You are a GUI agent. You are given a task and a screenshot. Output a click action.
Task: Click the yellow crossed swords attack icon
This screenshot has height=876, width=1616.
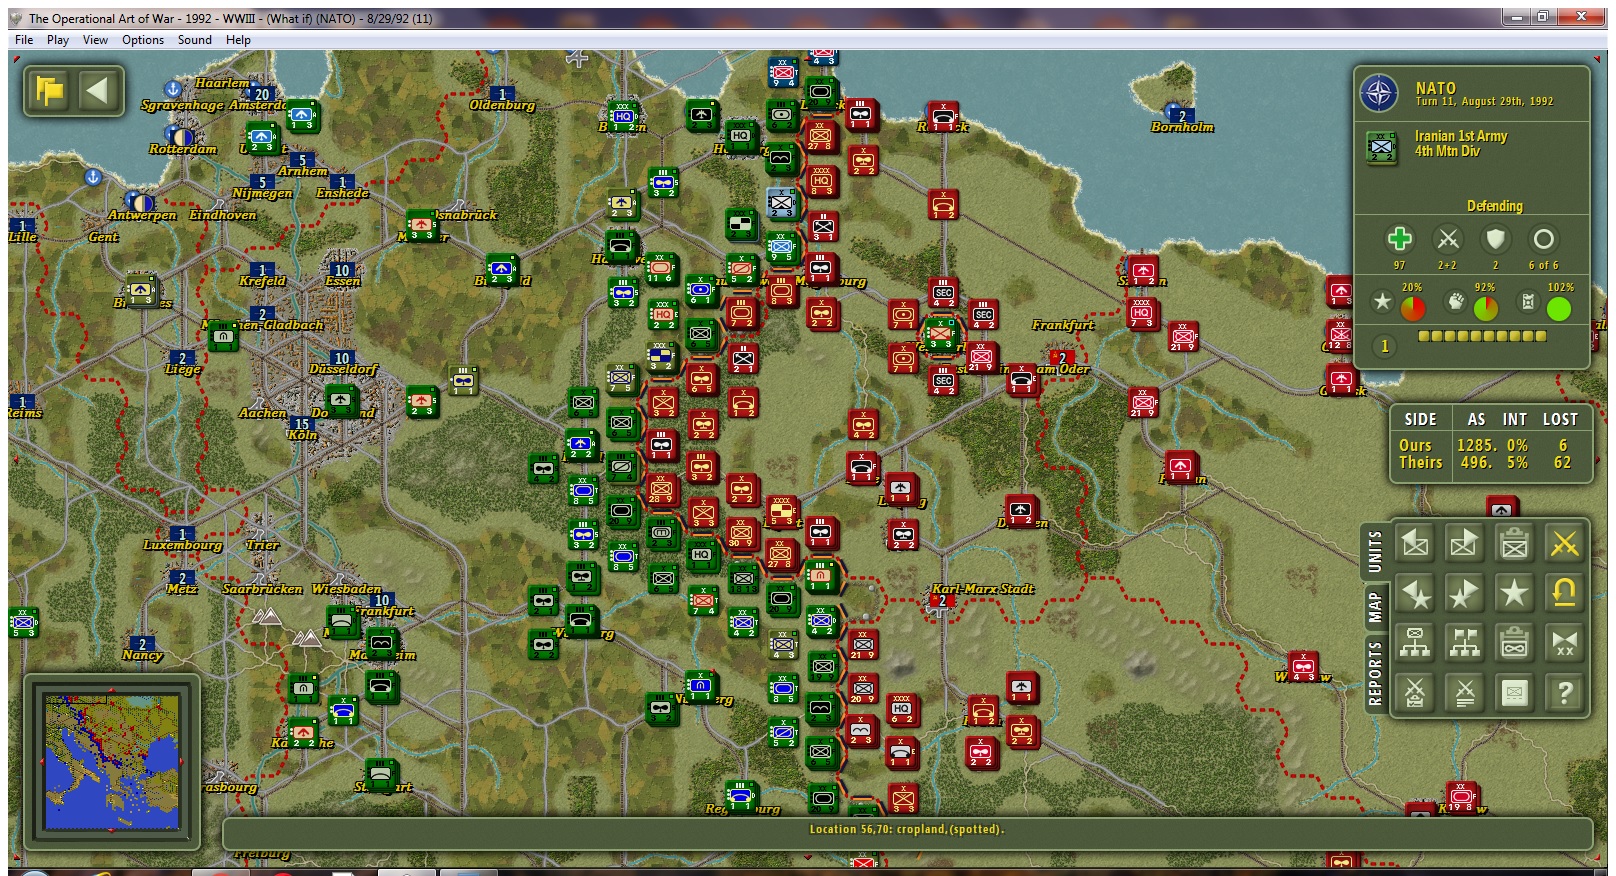(1564, 543)
